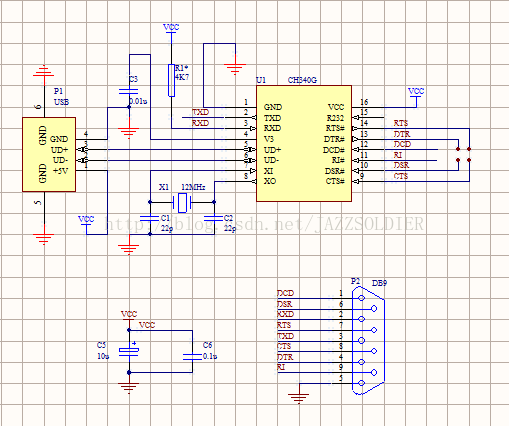The height and width of the screenshot is (426, 509).
Task: Click 'XI' pin name inside CH340G
Action: click(x=268, y=171)
